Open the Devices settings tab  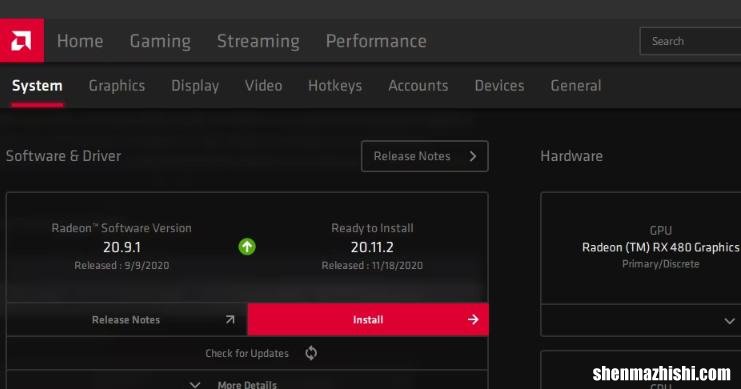(499, 86)
